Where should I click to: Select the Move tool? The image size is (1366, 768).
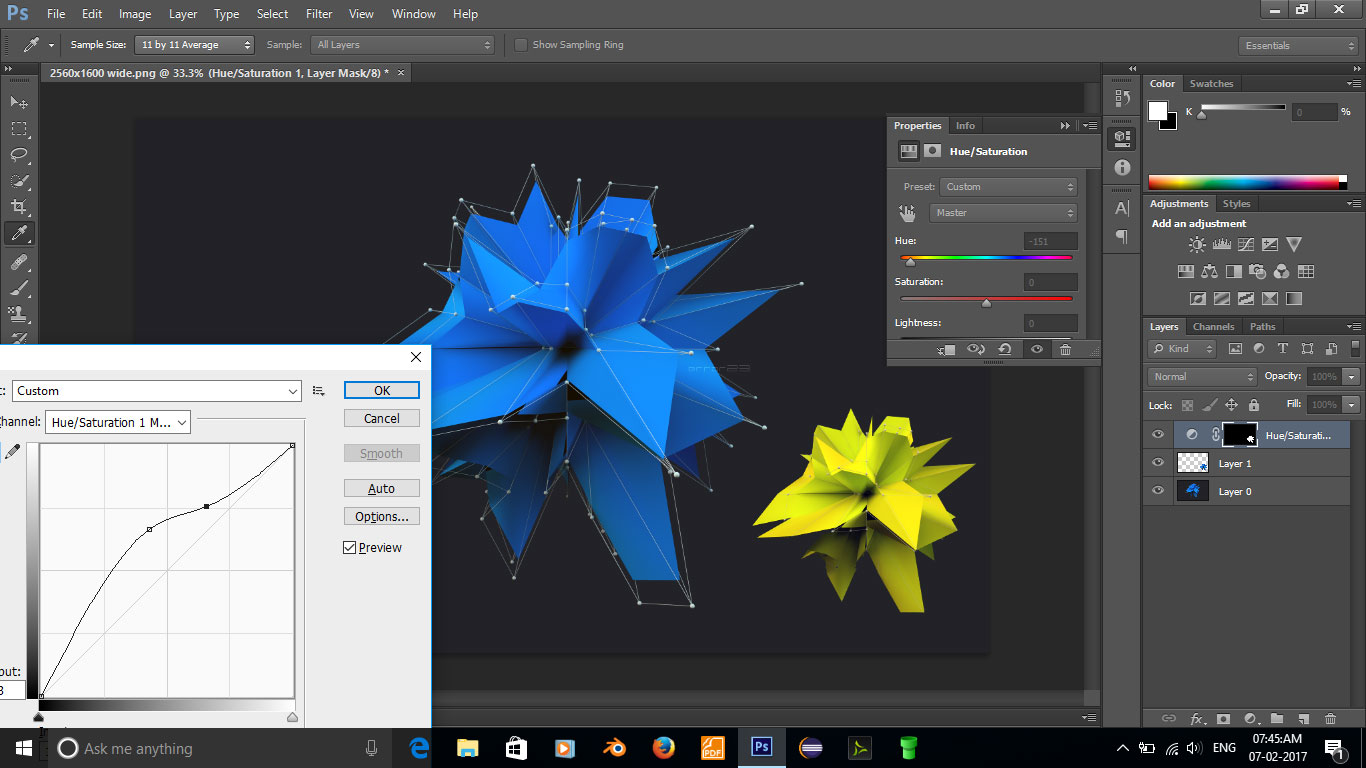tap(19, 102)
